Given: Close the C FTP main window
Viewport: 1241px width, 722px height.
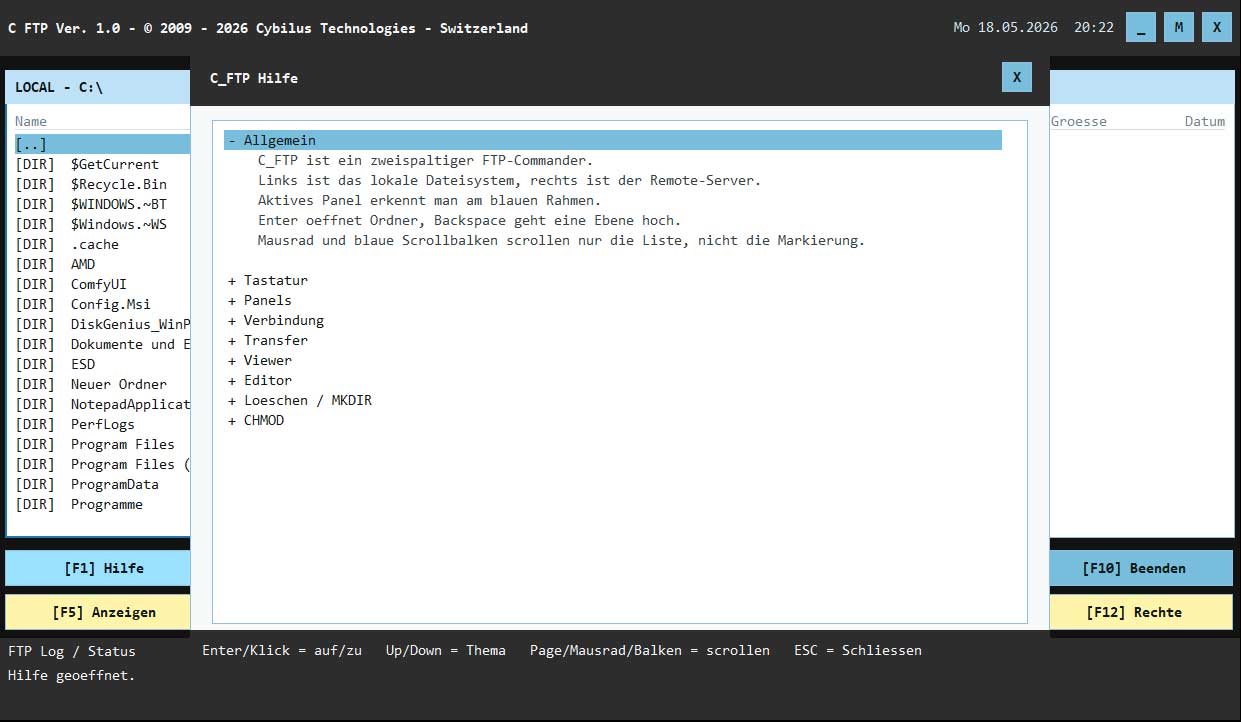Looking at the screenshot, I should [1217, 27].
